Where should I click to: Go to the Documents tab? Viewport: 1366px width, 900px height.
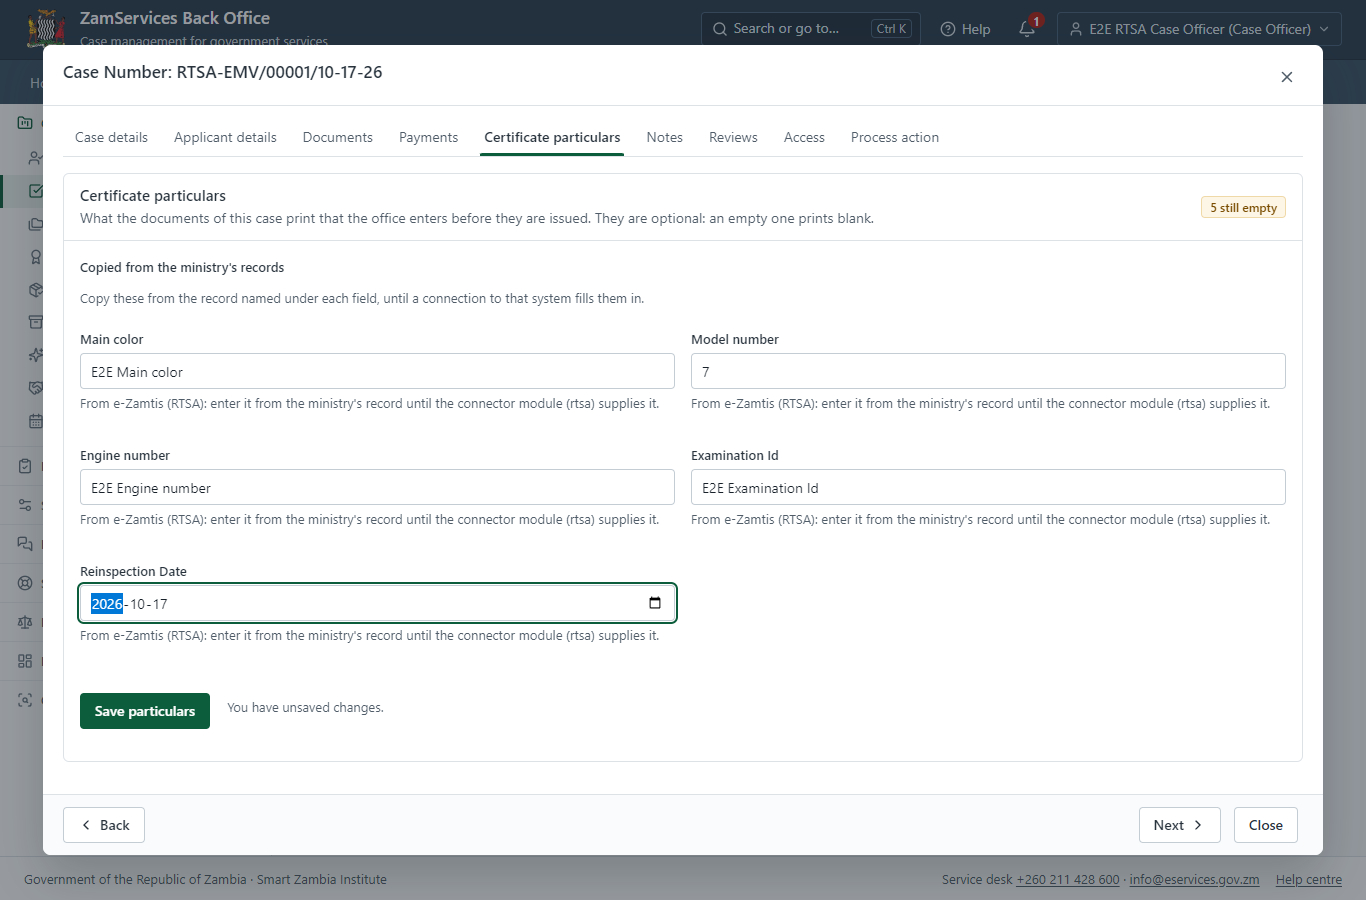click(x=338, y=137)
